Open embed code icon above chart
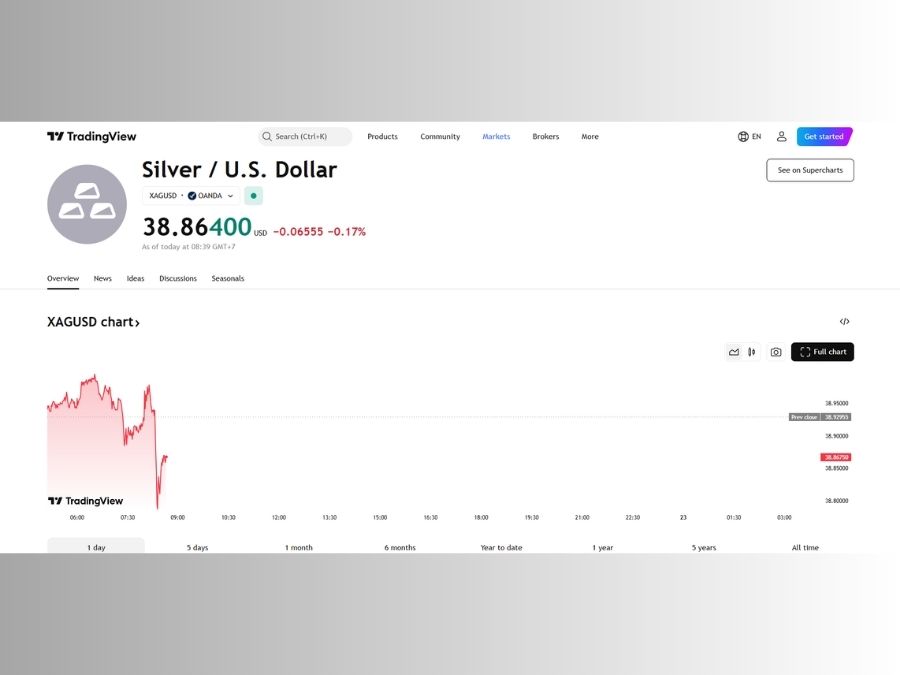Viewport: 900px width, 675px height. [844, 321]
